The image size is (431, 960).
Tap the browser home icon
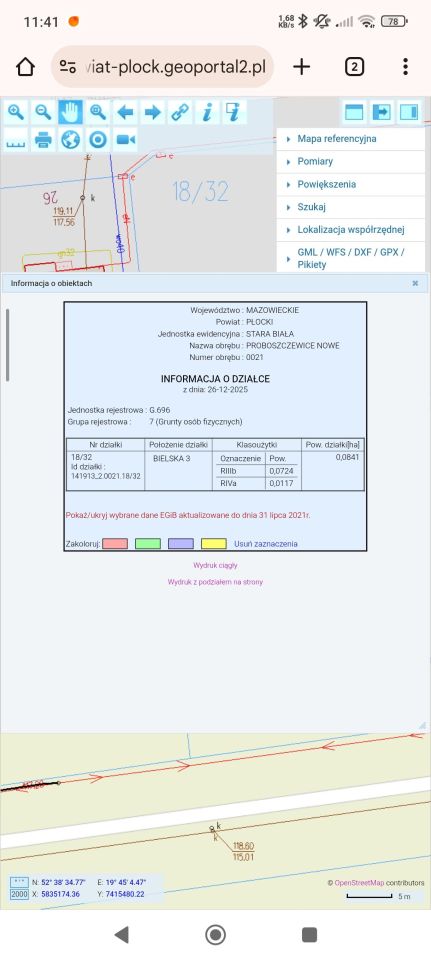coord(25,67)
